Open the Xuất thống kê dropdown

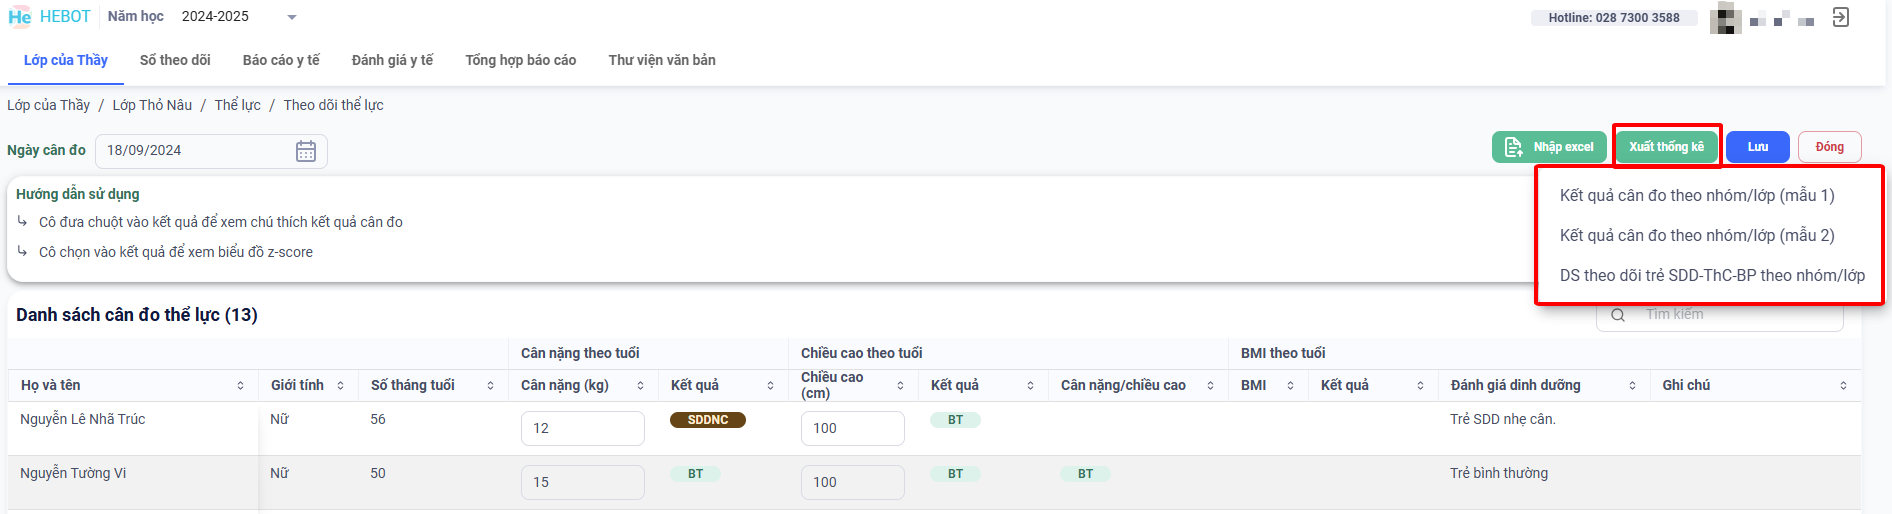click(x=1666, y=147)
